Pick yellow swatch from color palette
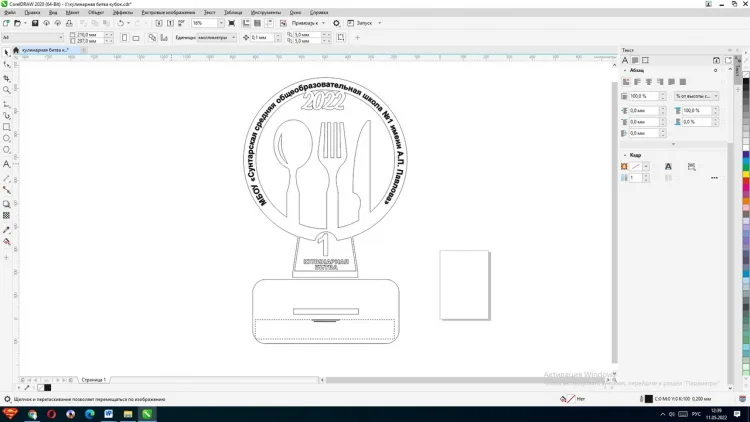750x422 pixels. point(746,175)
